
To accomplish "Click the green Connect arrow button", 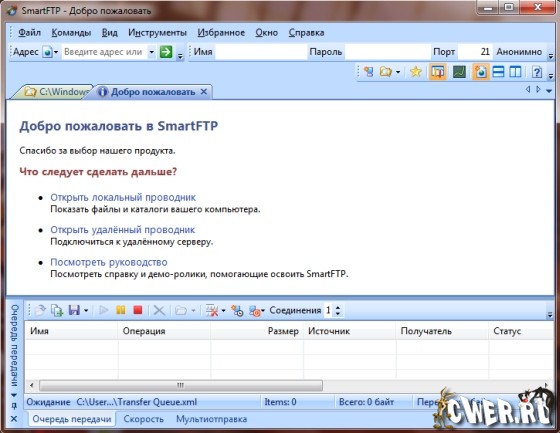I will tap(166, 52).
